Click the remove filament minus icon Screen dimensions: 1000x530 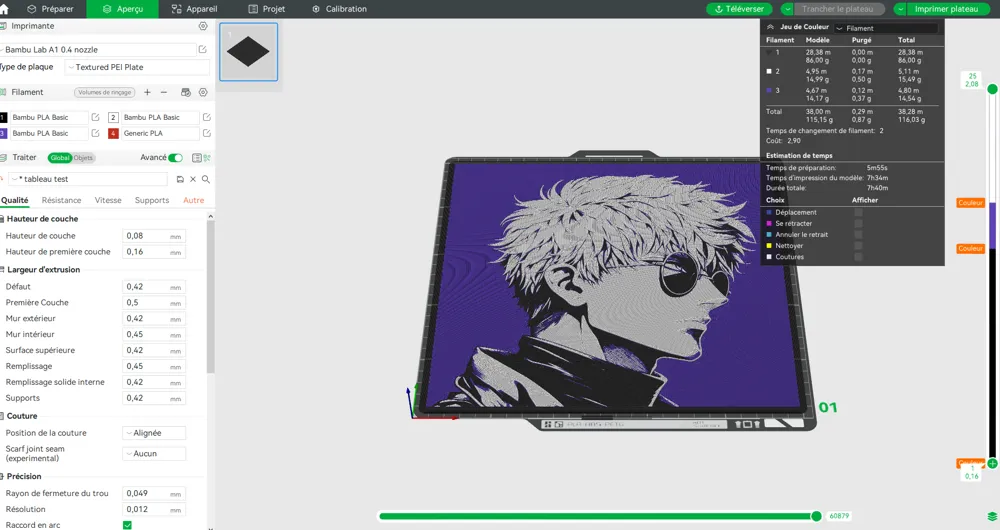(x=164, y=92)
